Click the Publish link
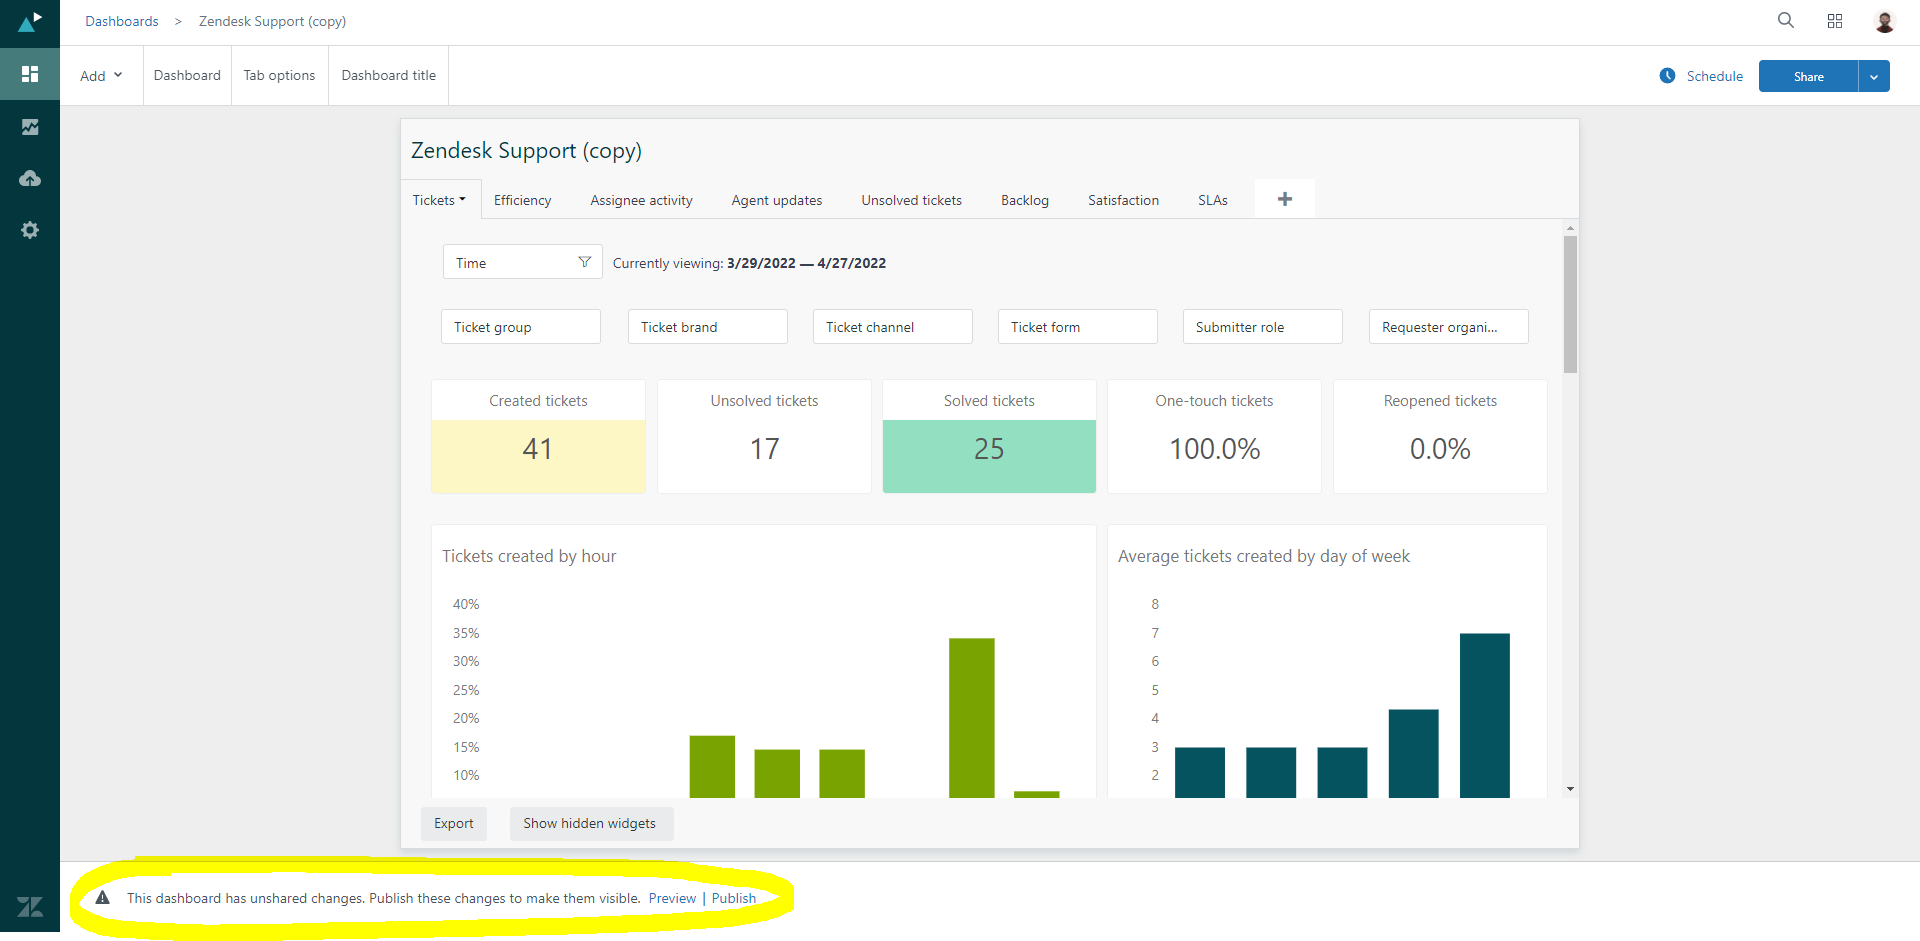Screen dimensions: 1920x941 734,898
